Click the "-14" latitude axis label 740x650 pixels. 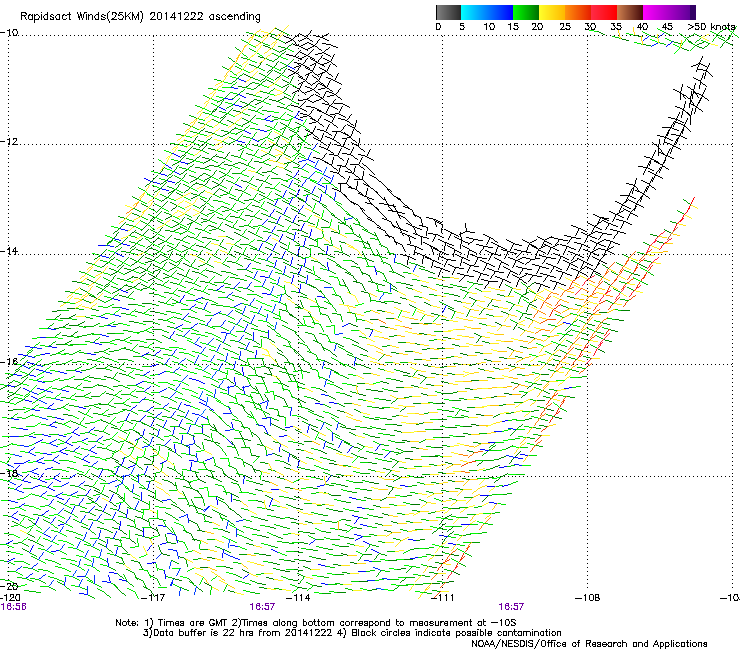tap(9, 251)
